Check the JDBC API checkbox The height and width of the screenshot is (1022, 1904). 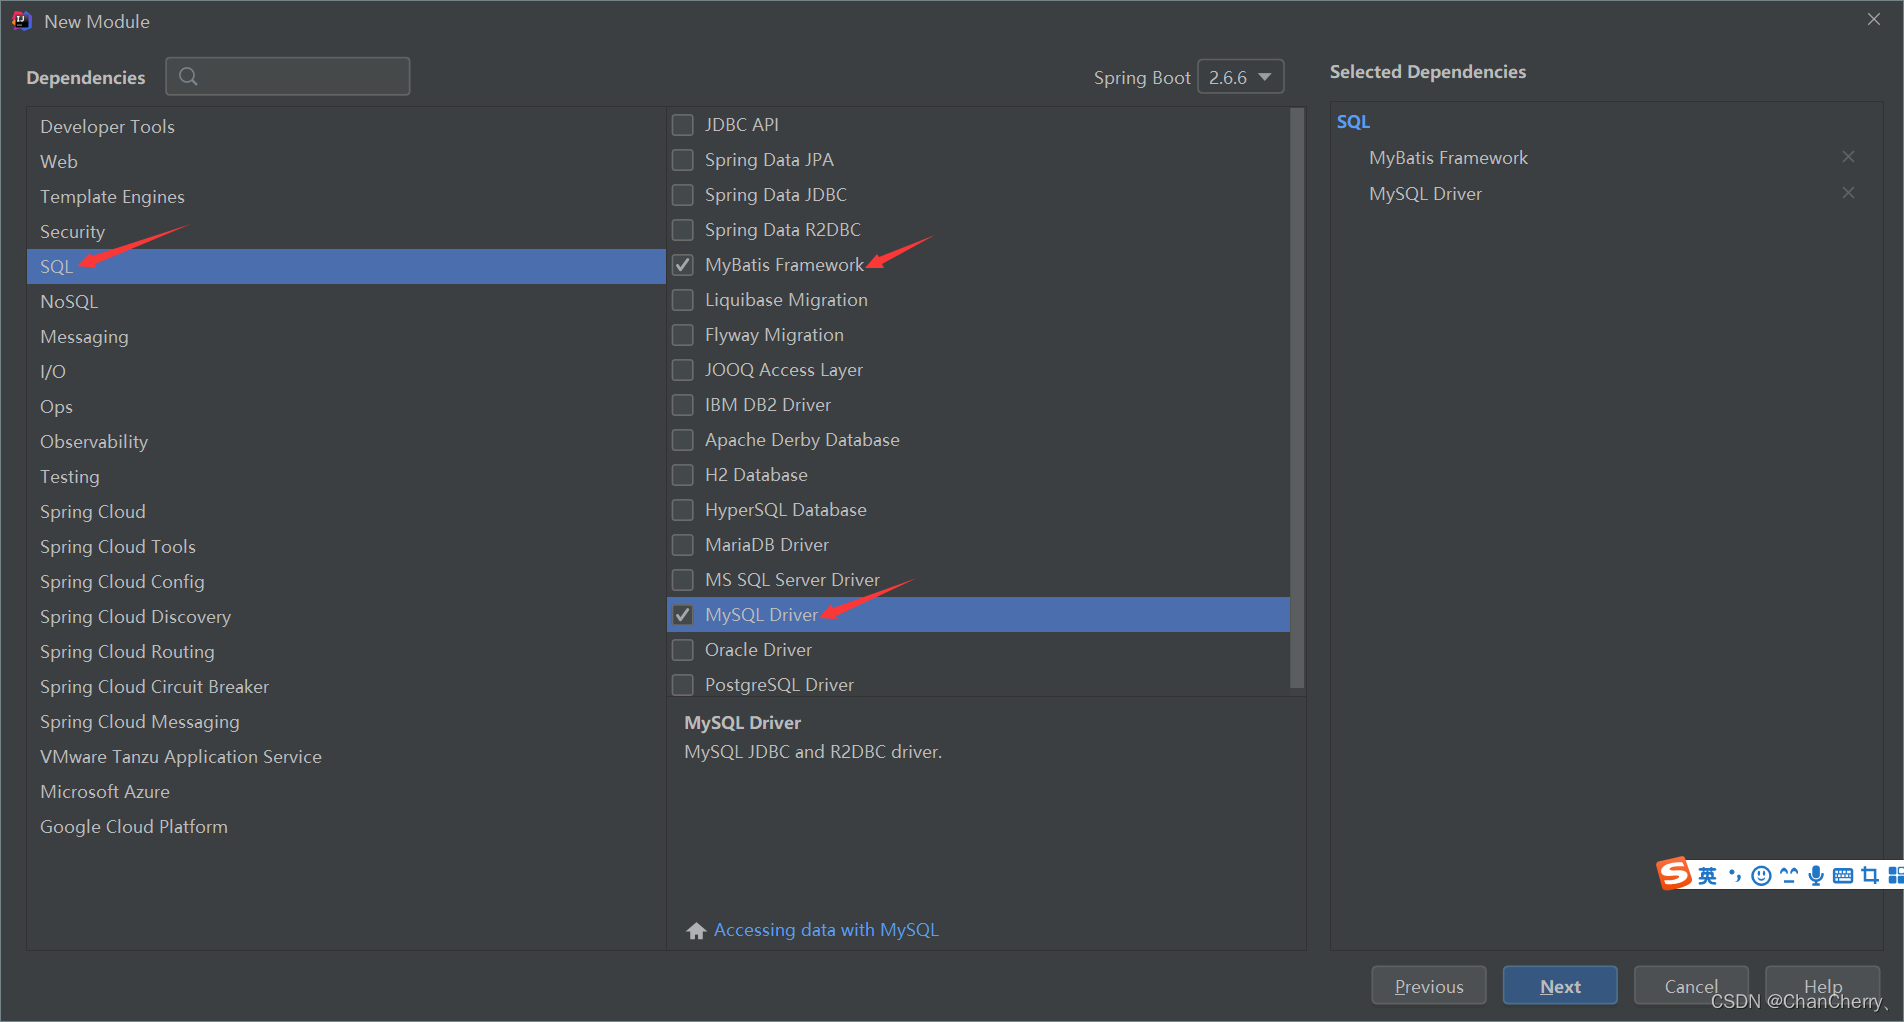coord(683,125)
